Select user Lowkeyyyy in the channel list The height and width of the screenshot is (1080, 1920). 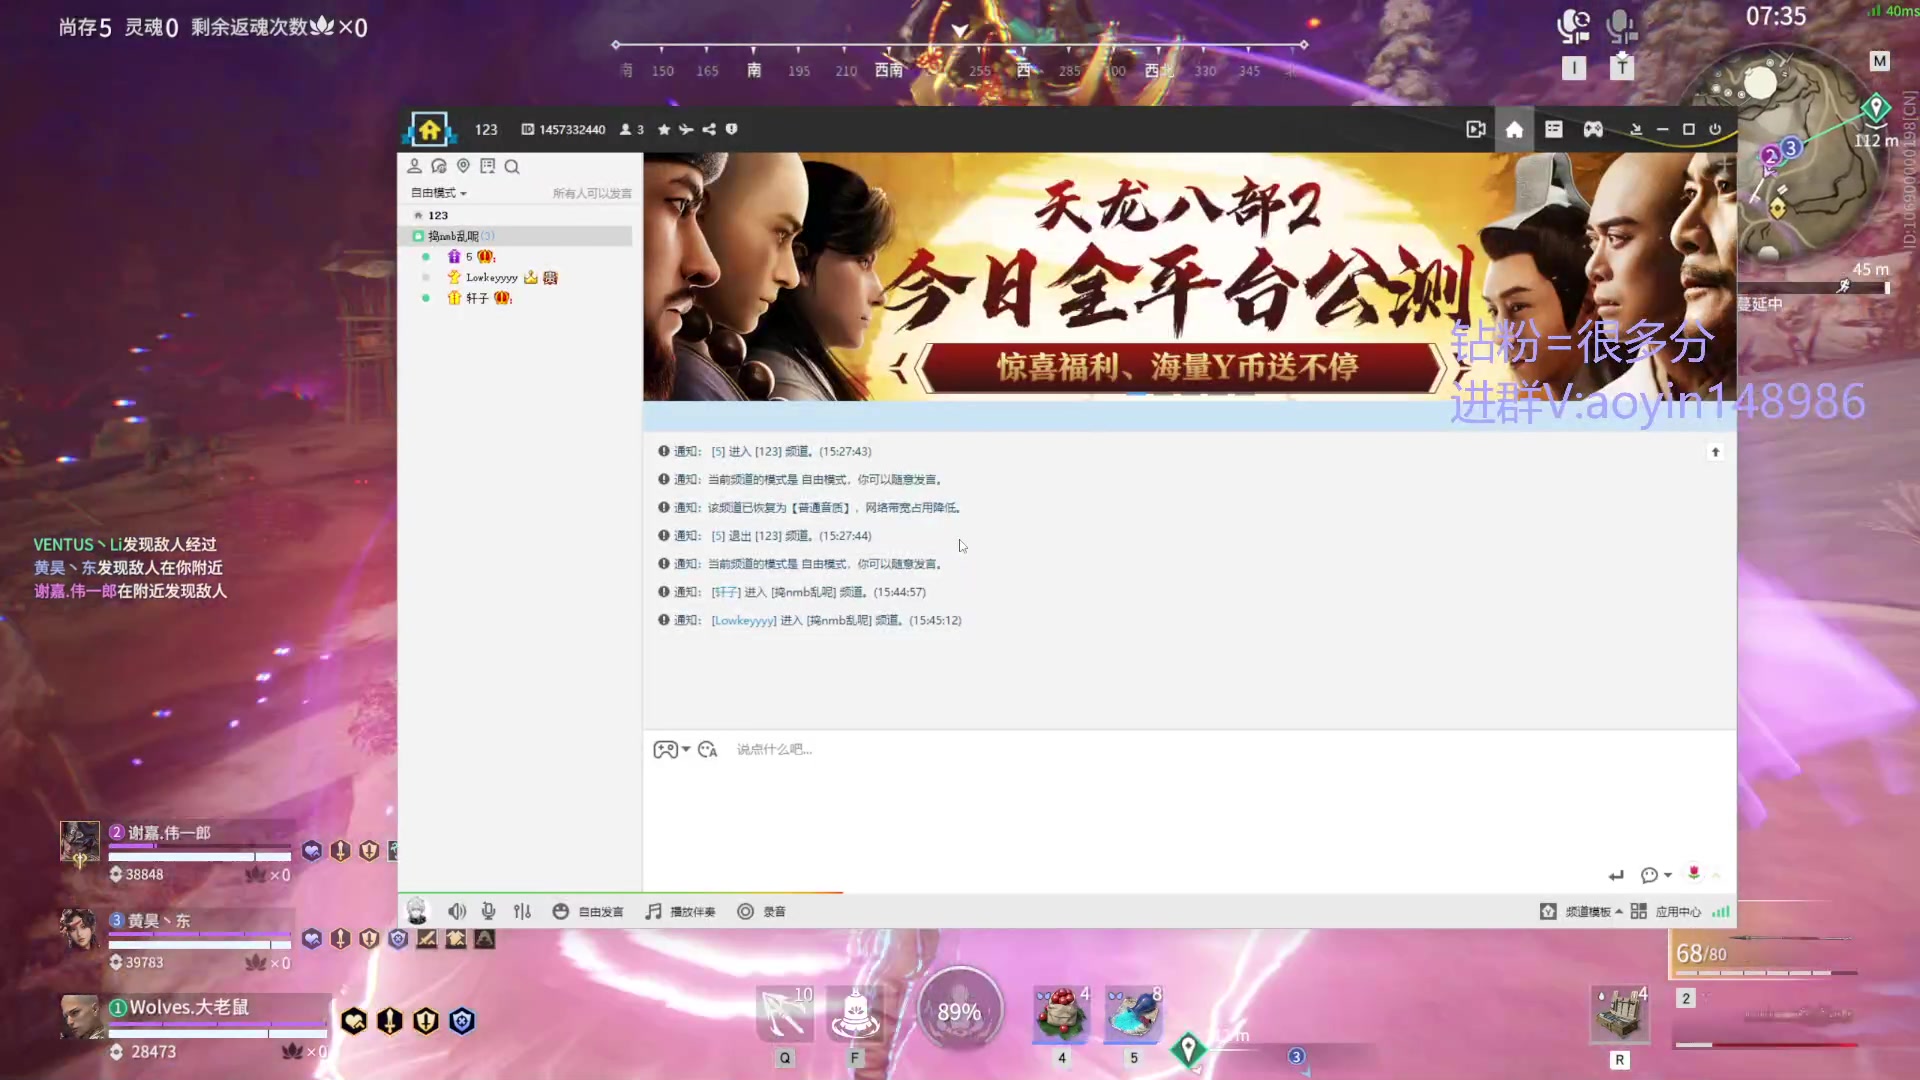coord(492,278)
